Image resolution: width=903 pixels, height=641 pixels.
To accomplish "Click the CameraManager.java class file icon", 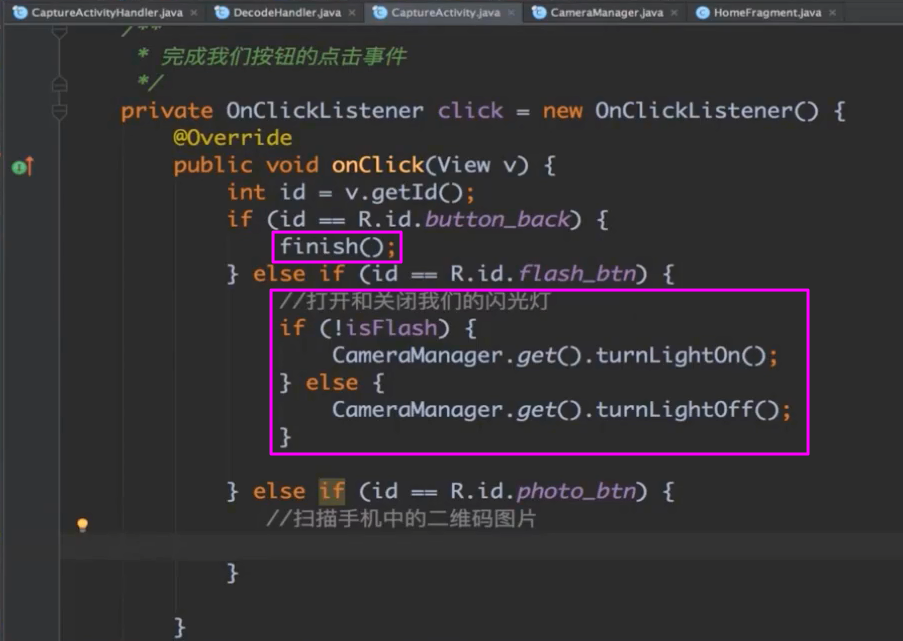I will coord(538,12).
